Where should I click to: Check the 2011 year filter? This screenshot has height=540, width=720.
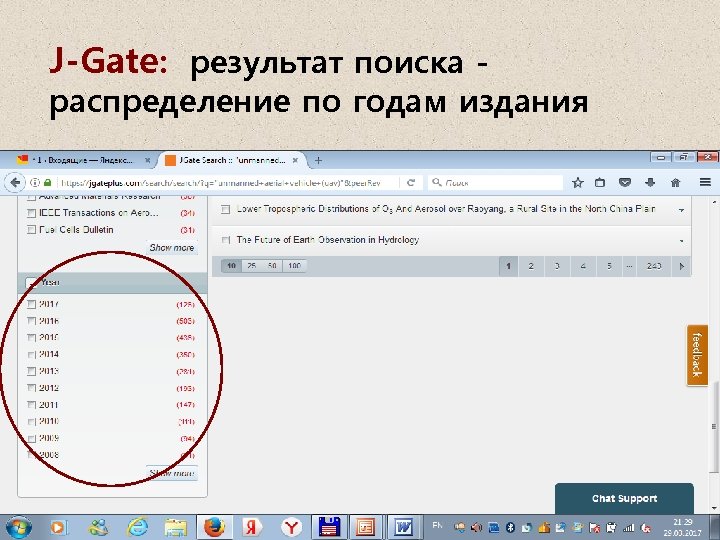pos(31,405)
